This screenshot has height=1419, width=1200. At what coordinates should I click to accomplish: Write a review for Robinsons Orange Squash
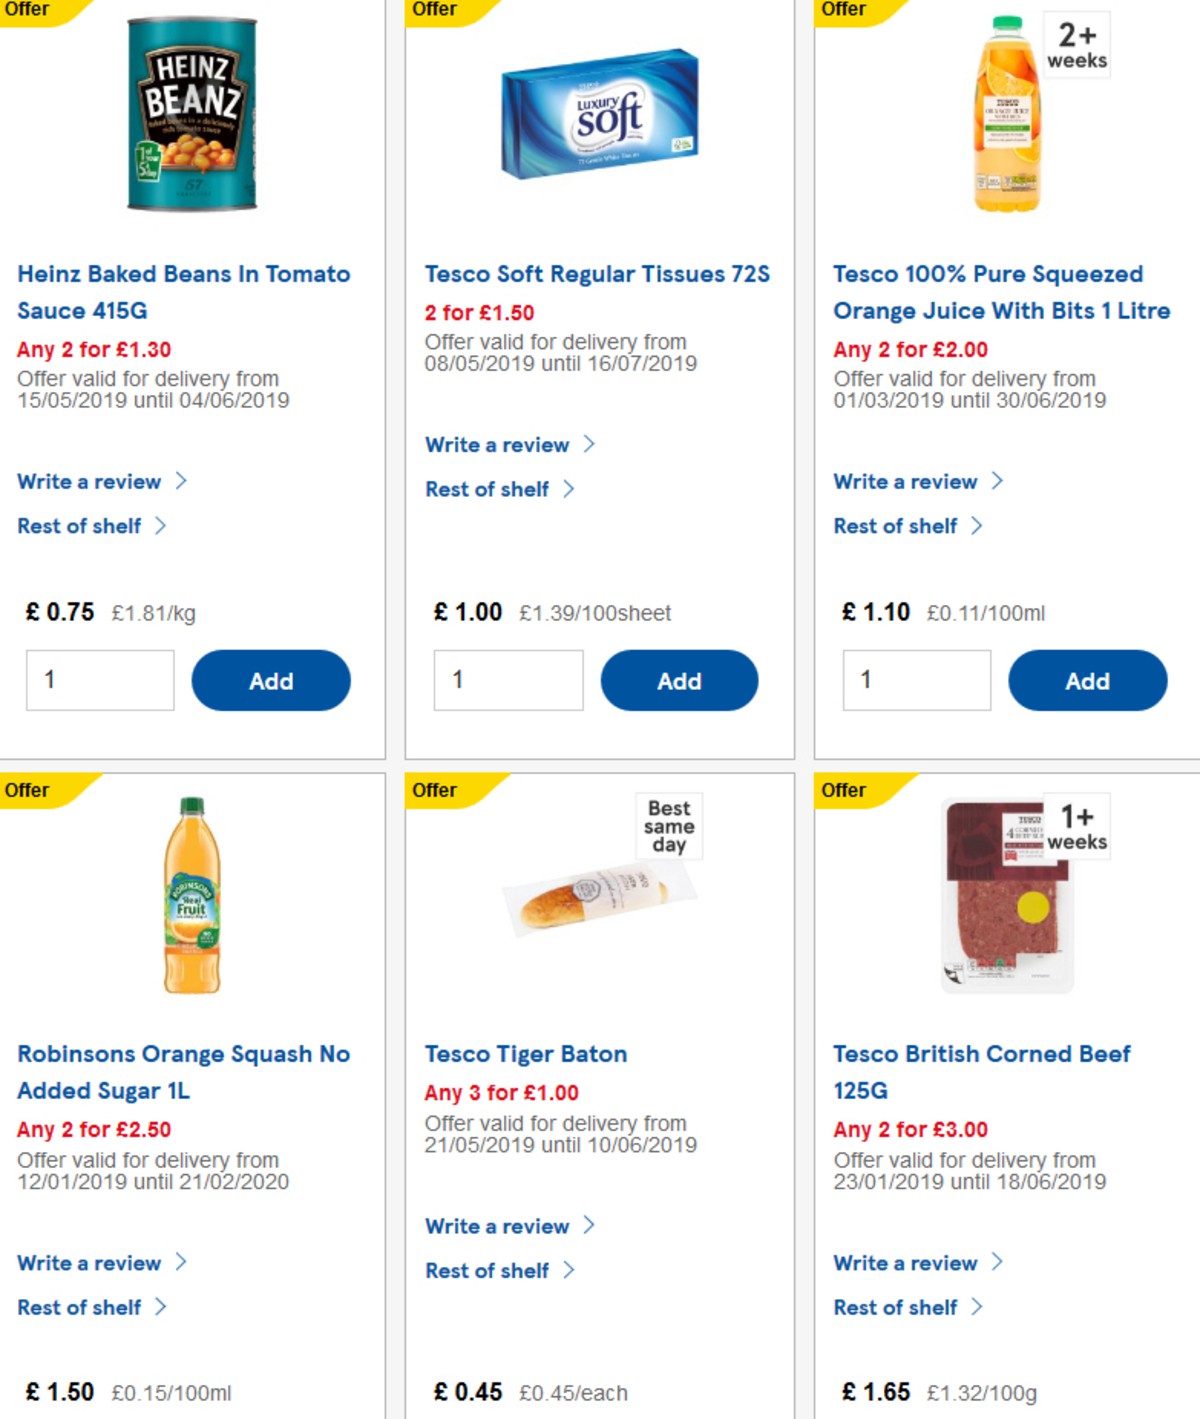pyautogui.click(x=89, y=1263)
